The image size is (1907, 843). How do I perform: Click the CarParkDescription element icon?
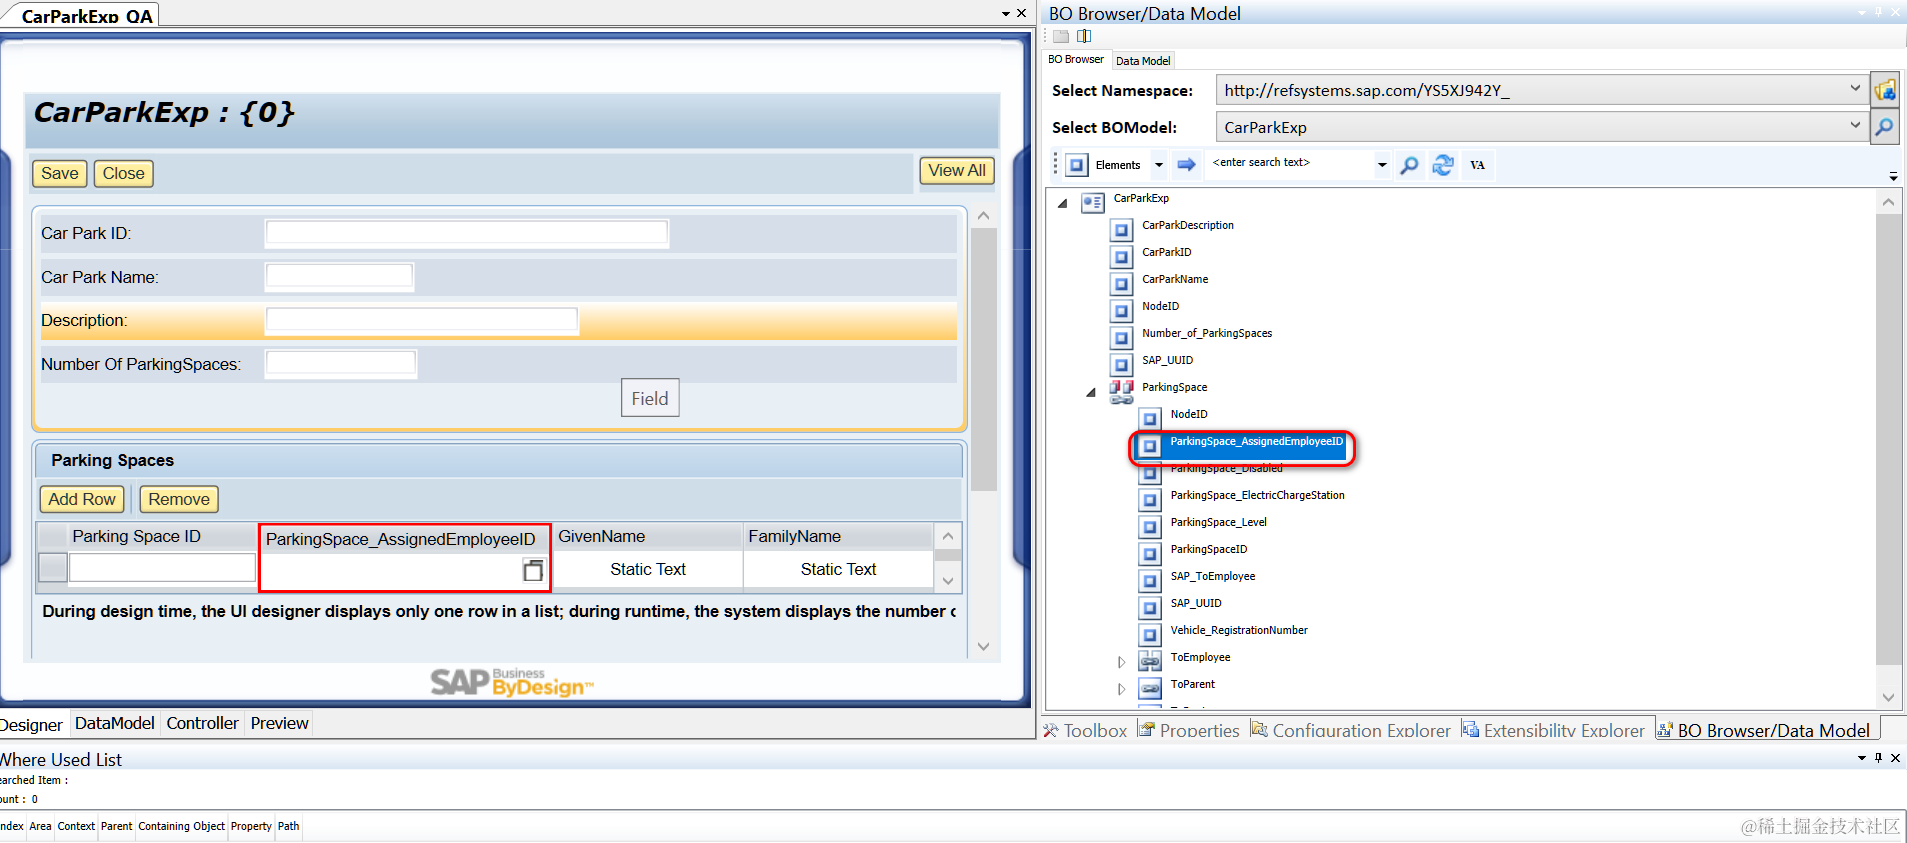pos(1121,229)
